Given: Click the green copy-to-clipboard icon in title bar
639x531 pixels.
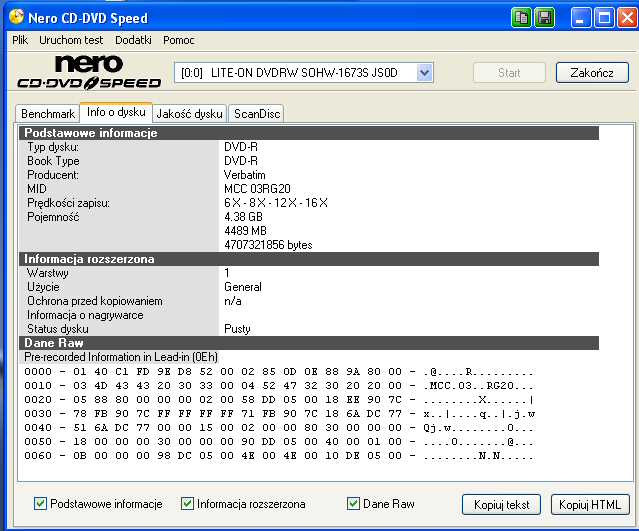Looking at the screenshot, I should (521, 18).
